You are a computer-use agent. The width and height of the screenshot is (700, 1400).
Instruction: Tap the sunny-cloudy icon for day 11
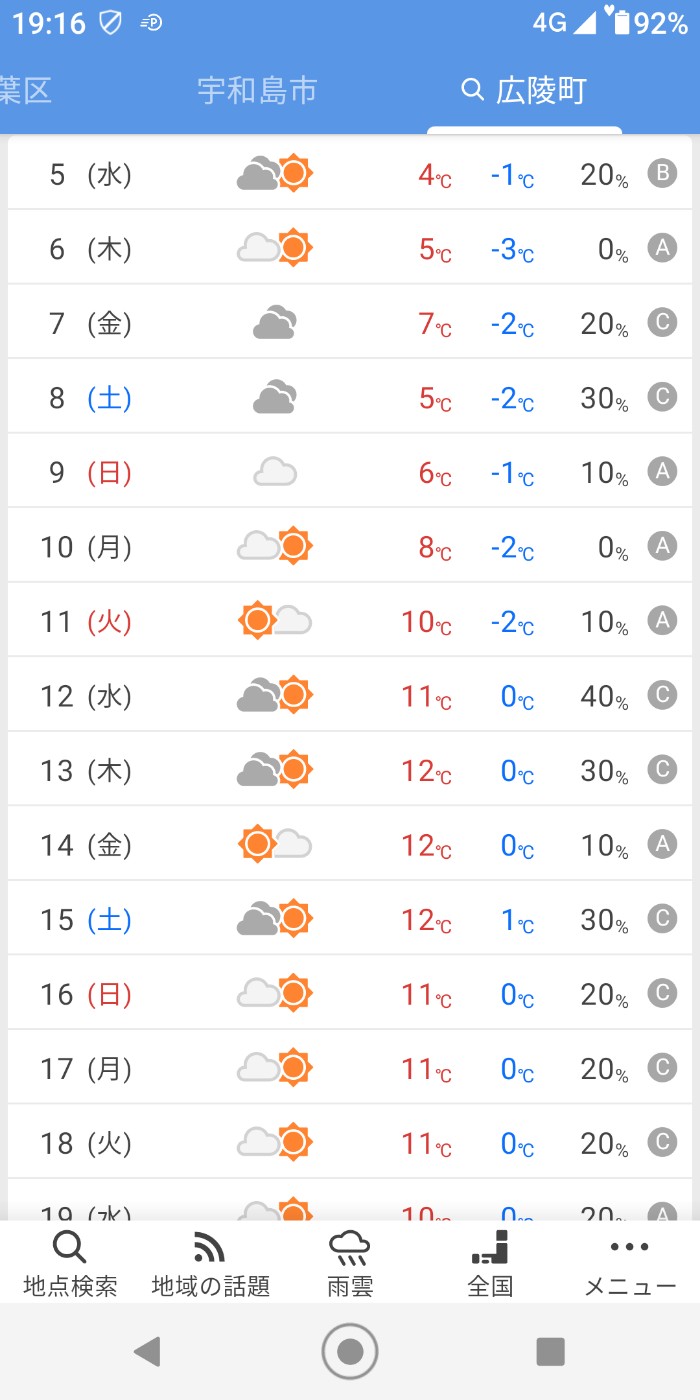click(x=275, y=622)
